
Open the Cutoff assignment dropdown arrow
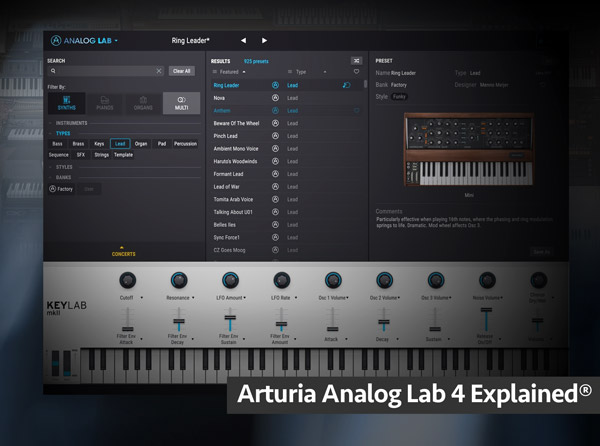(x=142, y=298)
